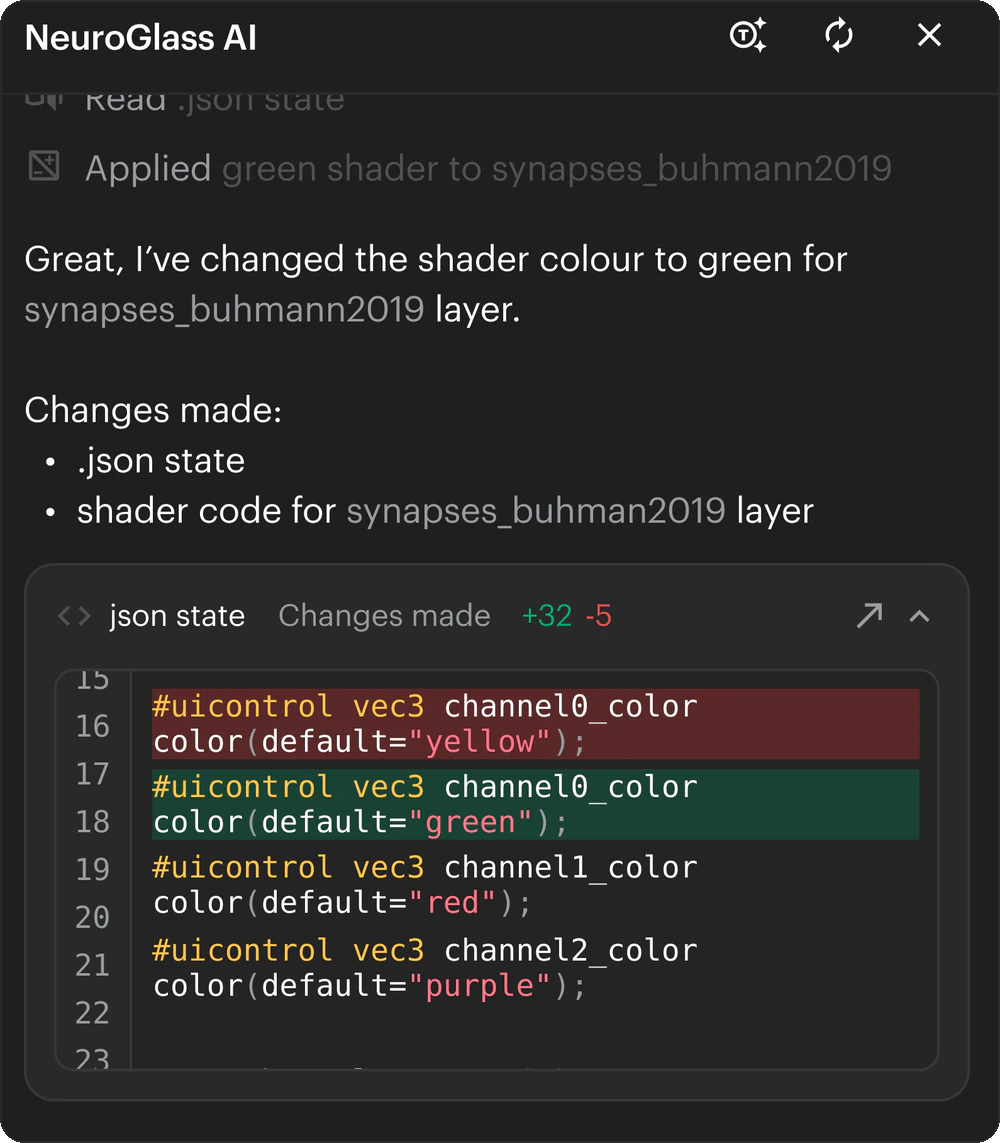
Task: Click the removed line with default="yellow"
Action: [535, 724]
